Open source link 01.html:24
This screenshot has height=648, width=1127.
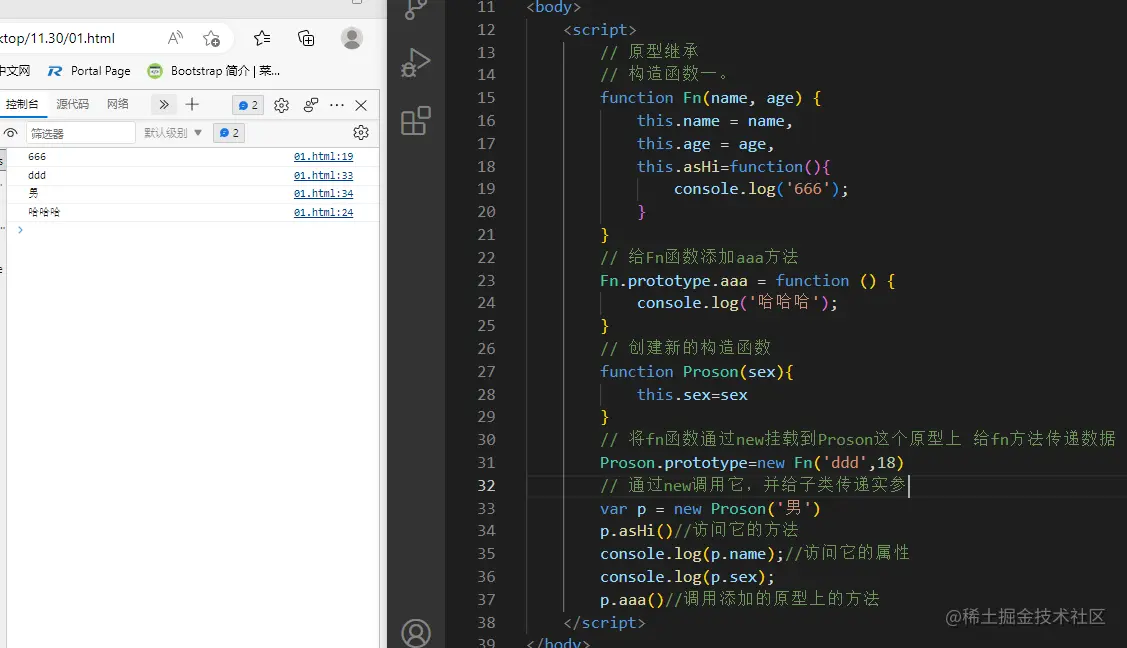[x=323, y=213]
